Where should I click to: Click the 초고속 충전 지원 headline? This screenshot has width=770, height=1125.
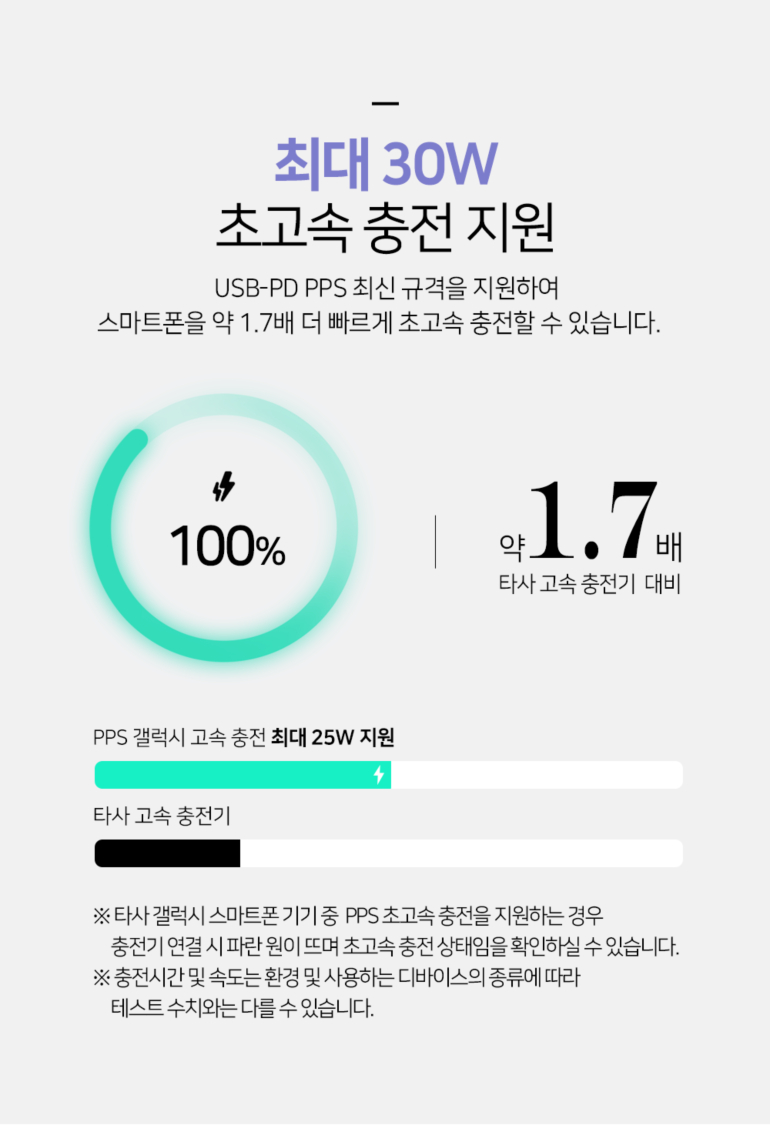point(385,228)
